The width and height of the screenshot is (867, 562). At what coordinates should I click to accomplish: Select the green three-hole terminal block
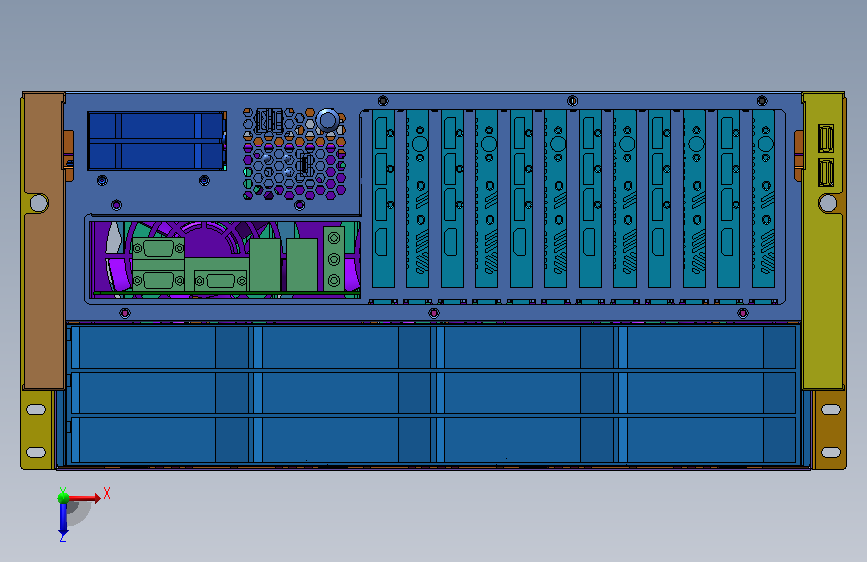(x=333, y=259)
